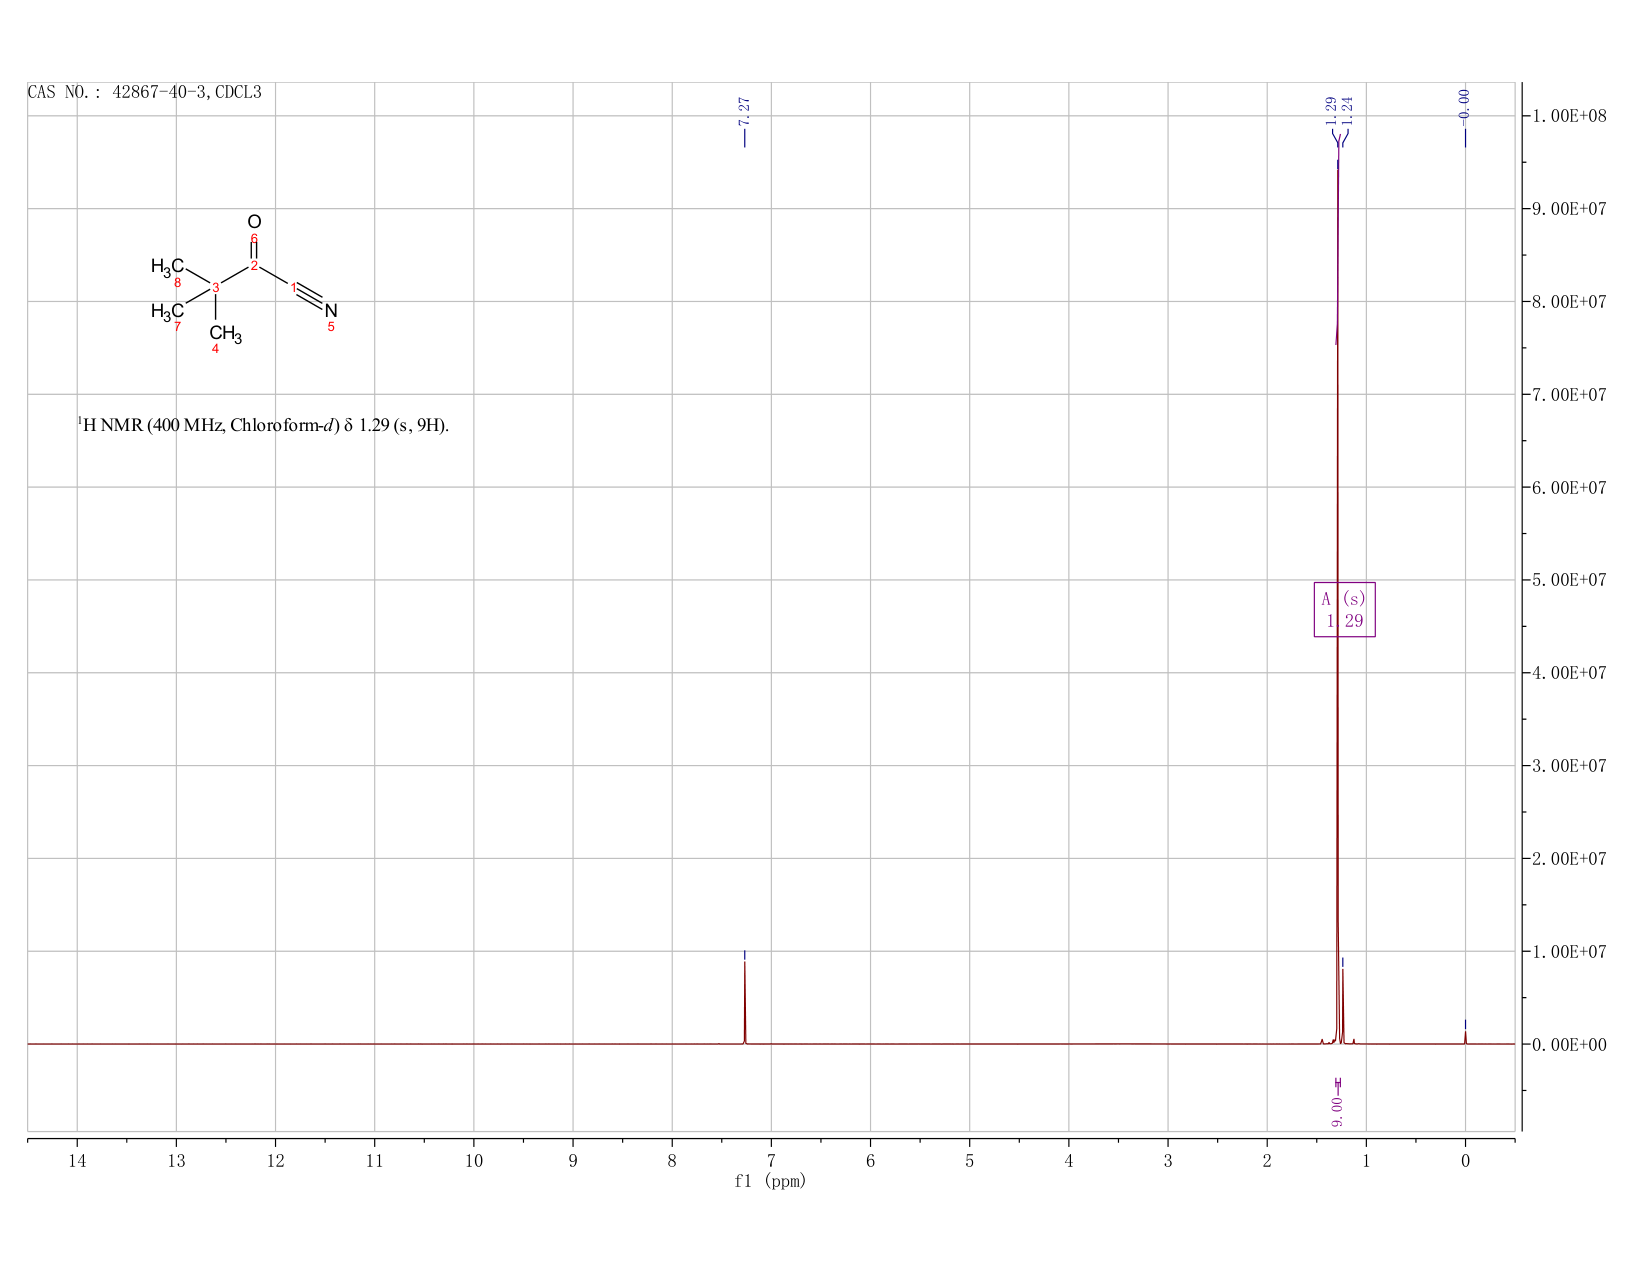Click the quaternary carbon atom 3
The width and height of the screenshot is (1650, 1275).
coord(216,288)
